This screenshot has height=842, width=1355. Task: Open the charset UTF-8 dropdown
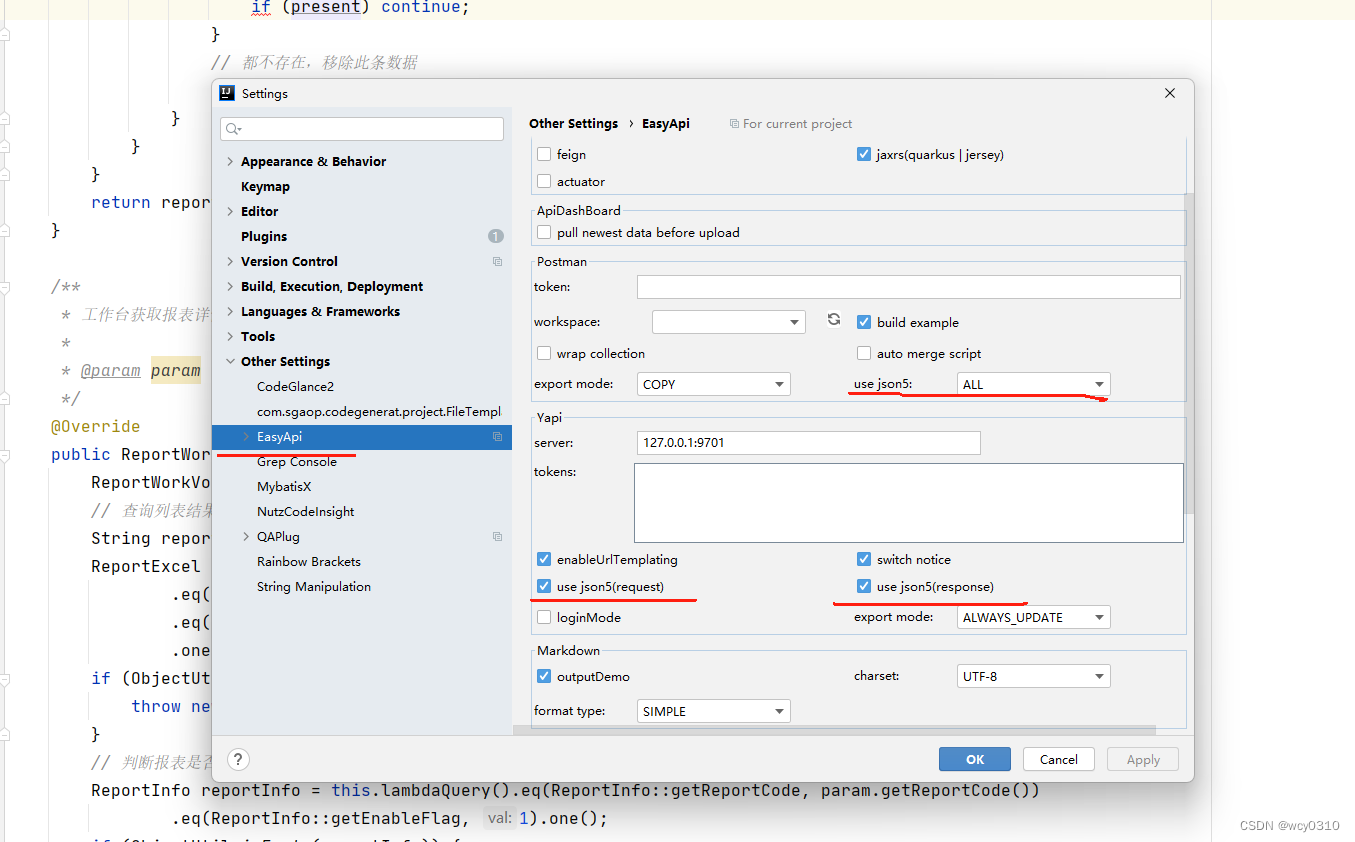coord(1033,677)
